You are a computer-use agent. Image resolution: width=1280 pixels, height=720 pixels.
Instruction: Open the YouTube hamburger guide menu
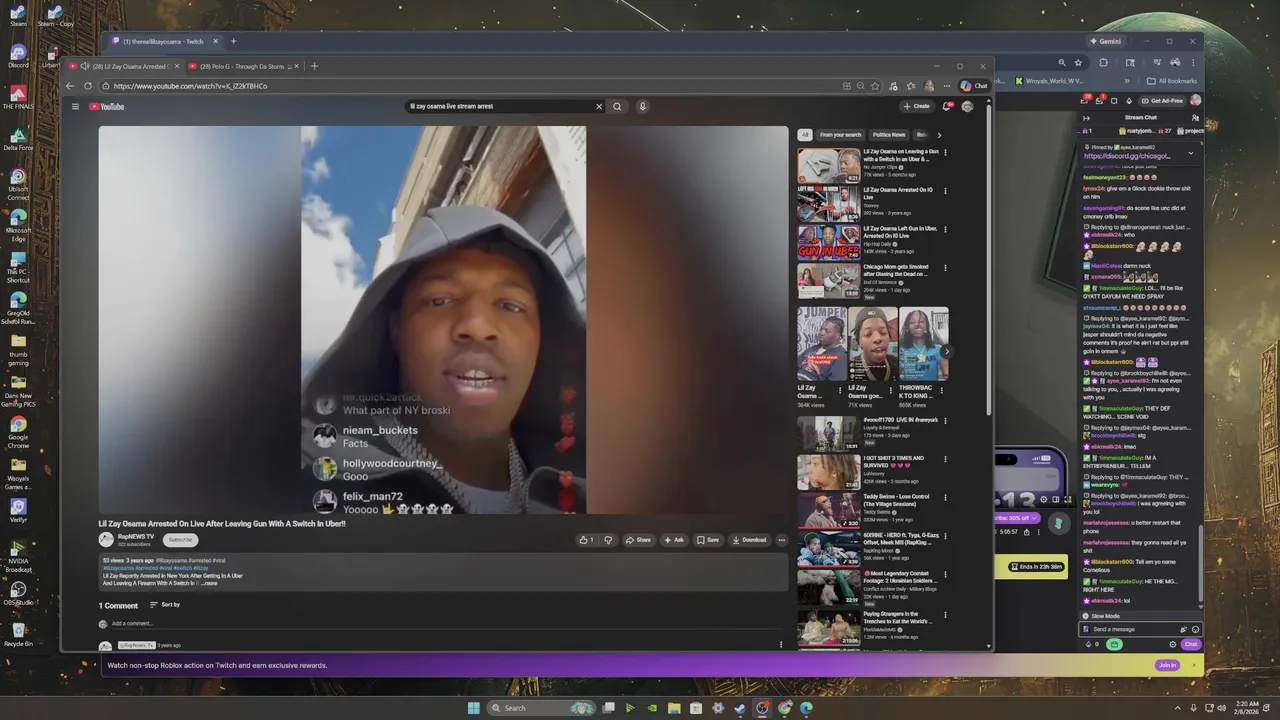[73, 106]
